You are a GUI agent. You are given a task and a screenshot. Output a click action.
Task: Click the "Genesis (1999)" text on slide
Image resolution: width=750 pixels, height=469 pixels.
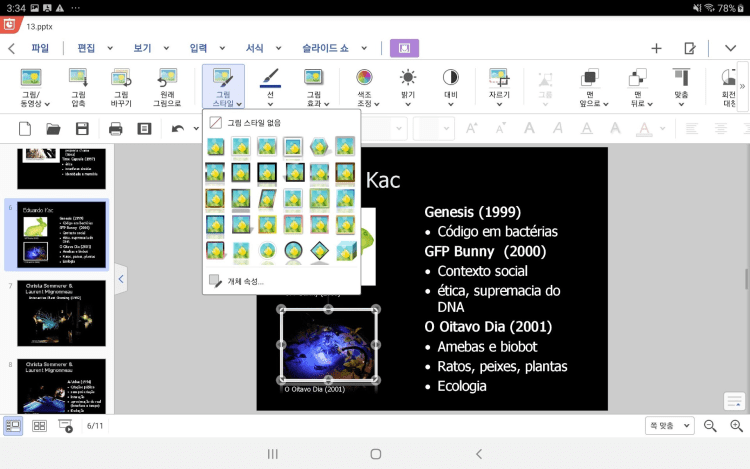tap(473, 212)
